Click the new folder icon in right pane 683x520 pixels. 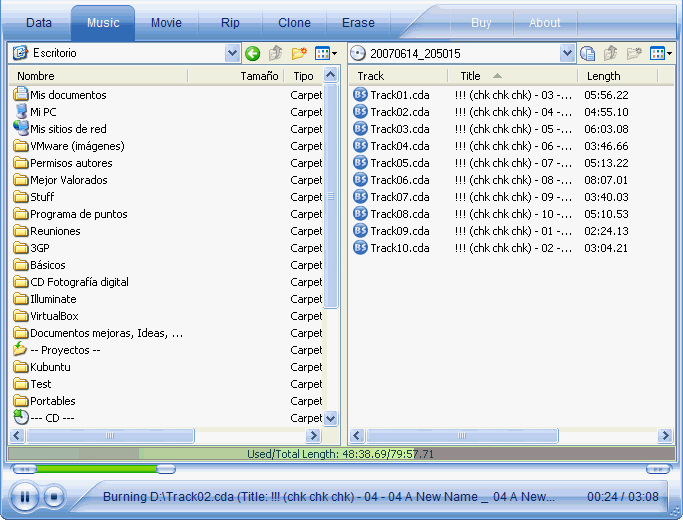[634, 54]
